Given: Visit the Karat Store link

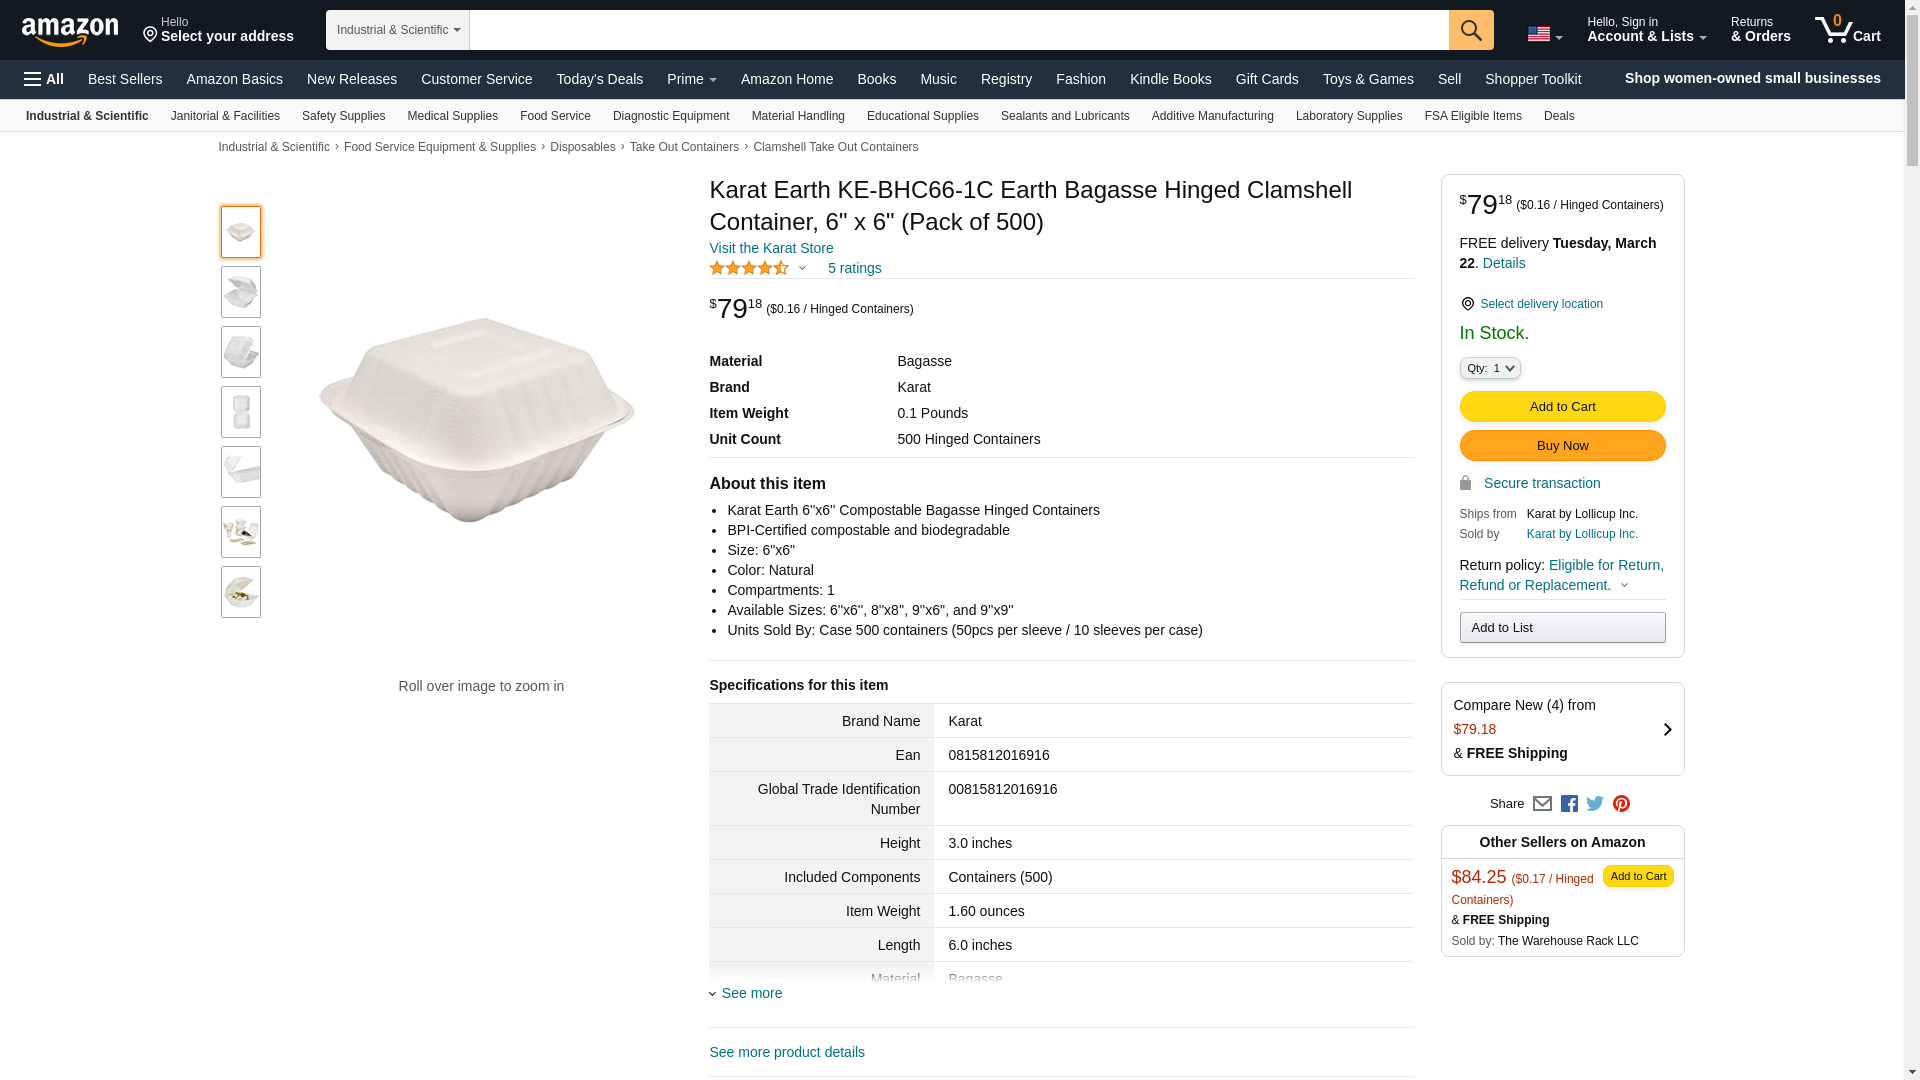Looking at the screenshot, I should [x=771, y=248].
